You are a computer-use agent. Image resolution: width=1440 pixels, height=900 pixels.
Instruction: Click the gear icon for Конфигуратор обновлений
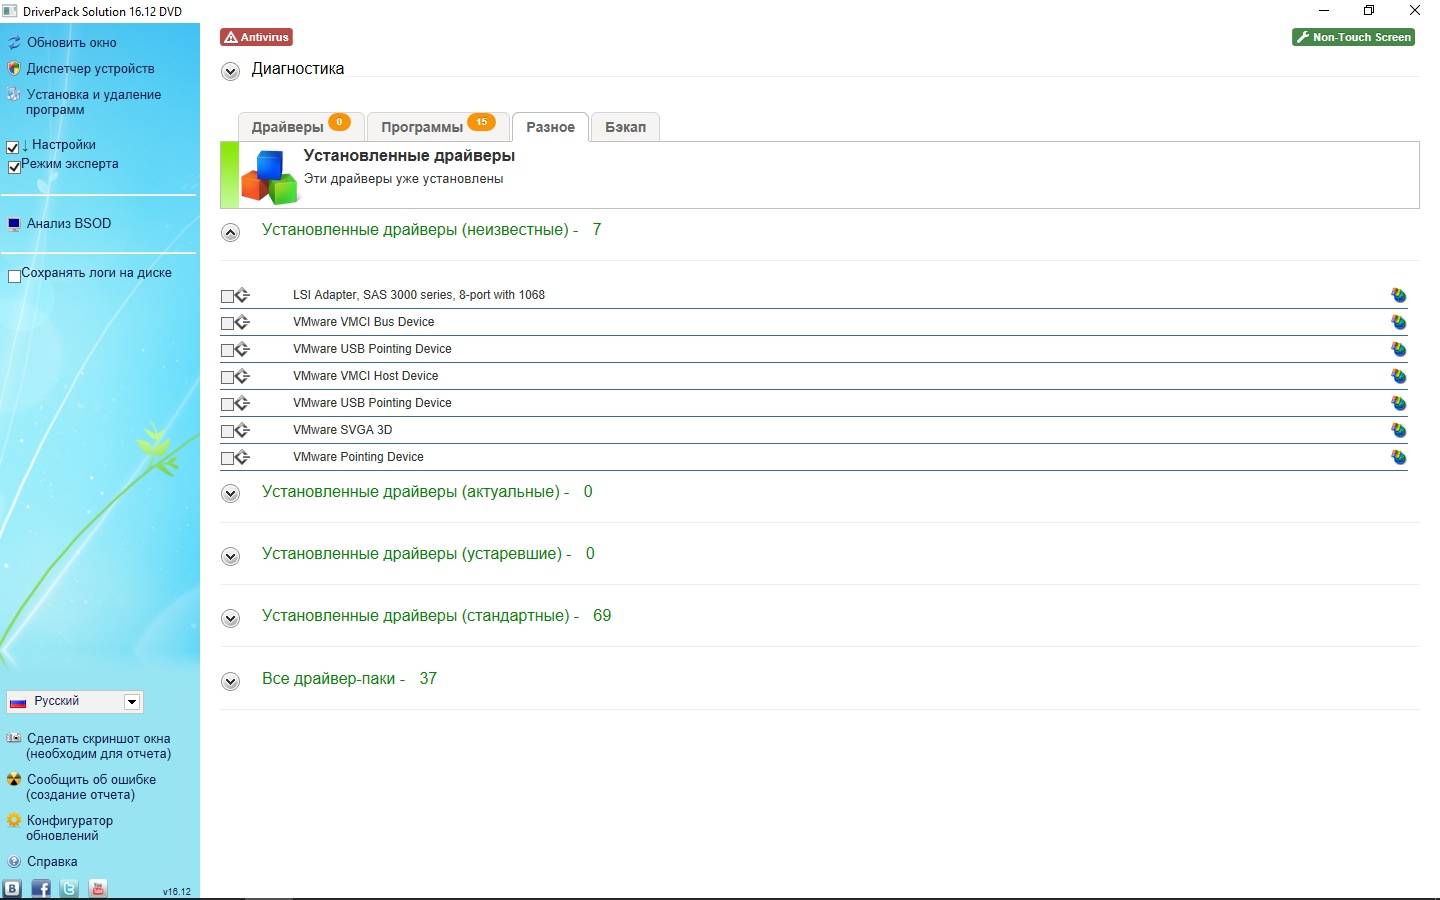click(14, 821)
